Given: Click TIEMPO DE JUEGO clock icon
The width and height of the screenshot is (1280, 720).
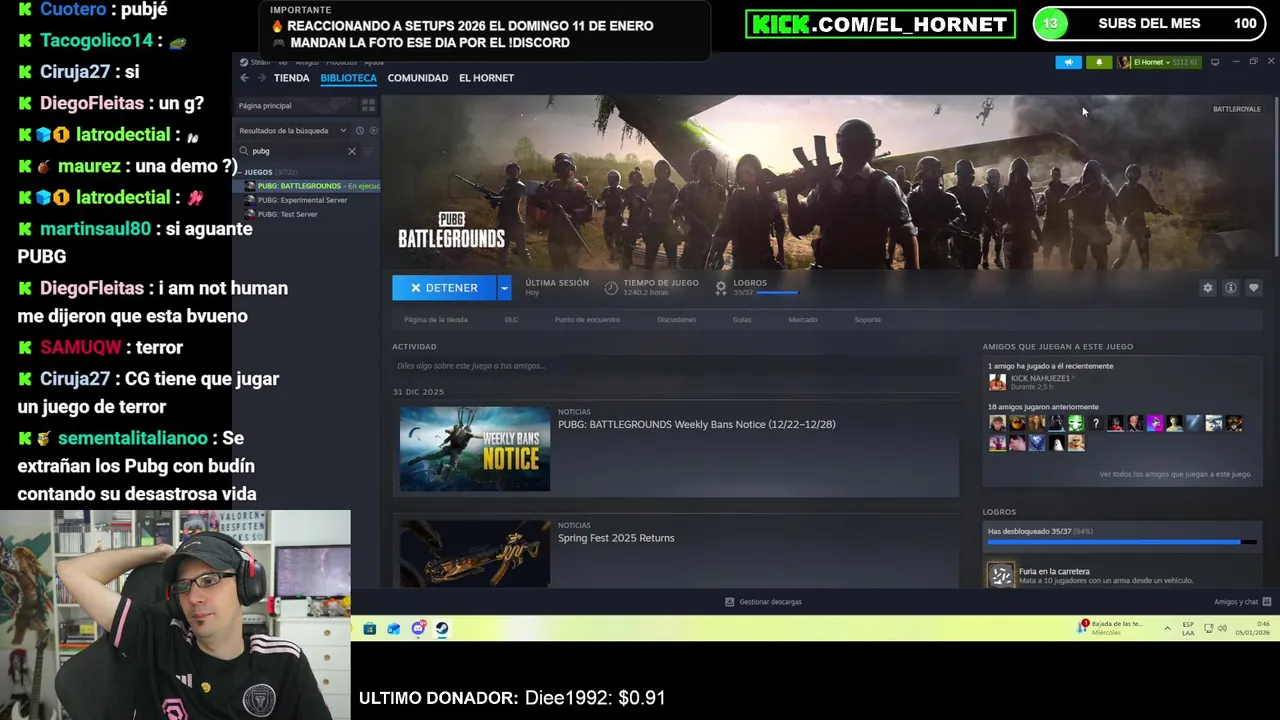Looking at the screenshot, I should point(611,288).
